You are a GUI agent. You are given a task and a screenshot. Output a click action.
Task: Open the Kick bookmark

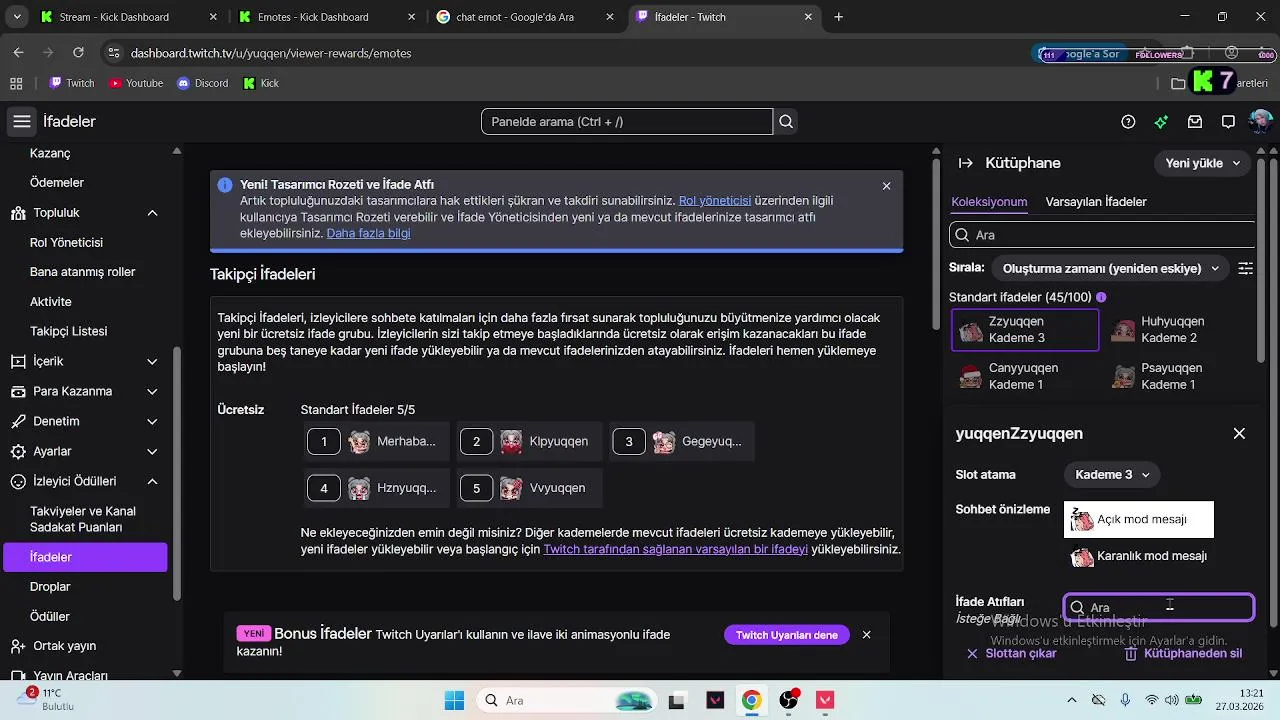[x=262, y=83]
